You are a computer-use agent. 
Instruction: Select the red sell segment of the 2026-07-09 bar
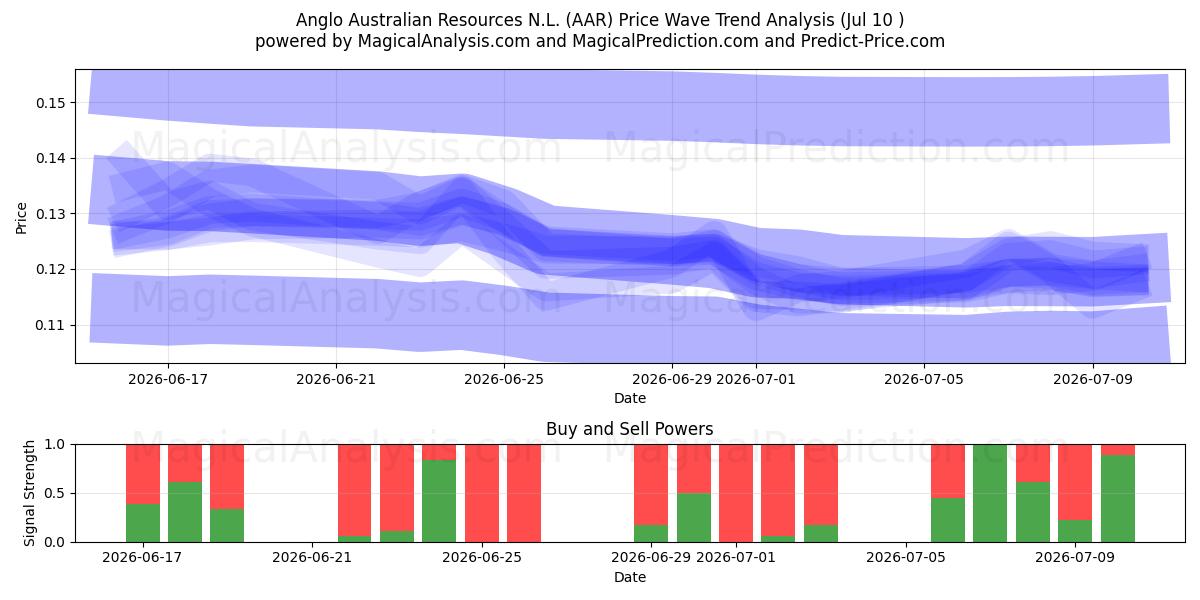click(x=1075, y=482)
